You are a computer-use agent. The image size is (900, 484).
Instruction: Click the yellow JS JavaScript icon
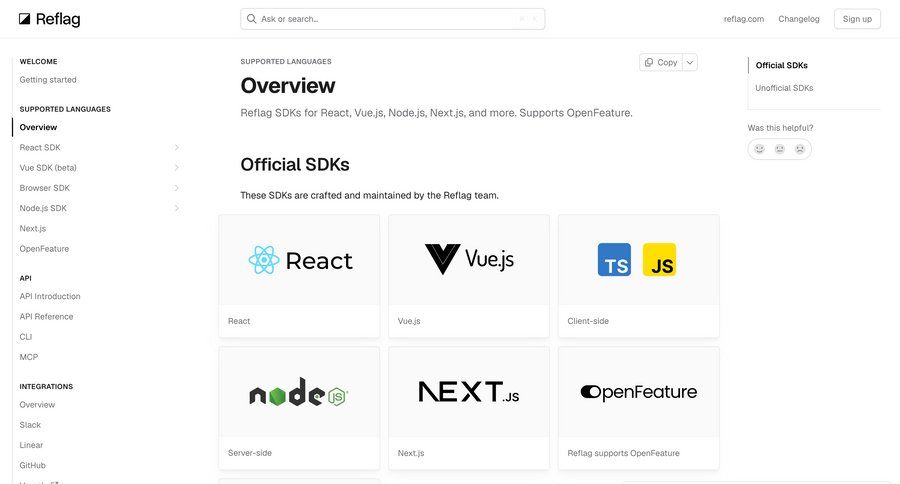coord(660,260)
